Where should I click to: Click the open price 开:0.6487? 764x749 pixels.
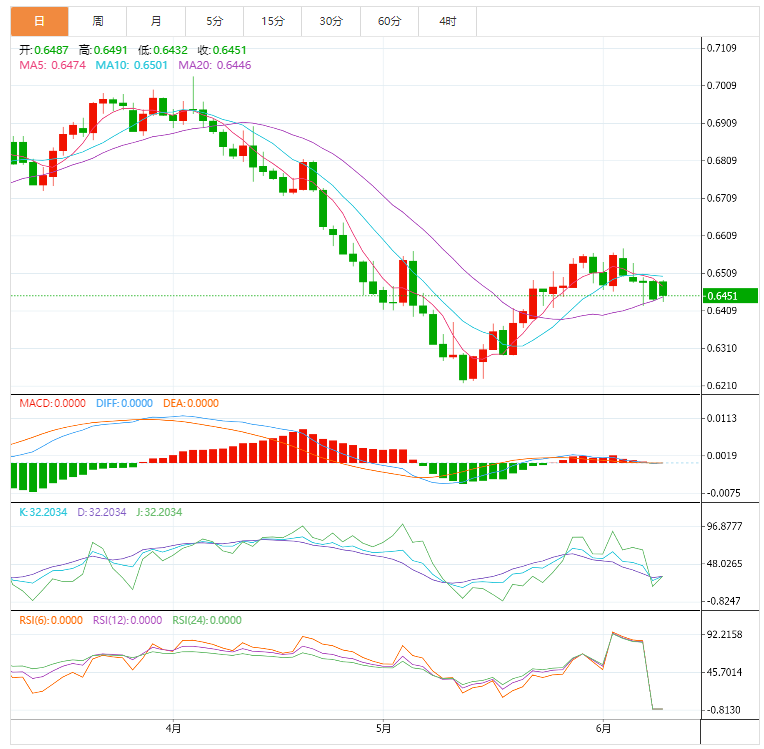pyautogui.click(x=43, y=50)
